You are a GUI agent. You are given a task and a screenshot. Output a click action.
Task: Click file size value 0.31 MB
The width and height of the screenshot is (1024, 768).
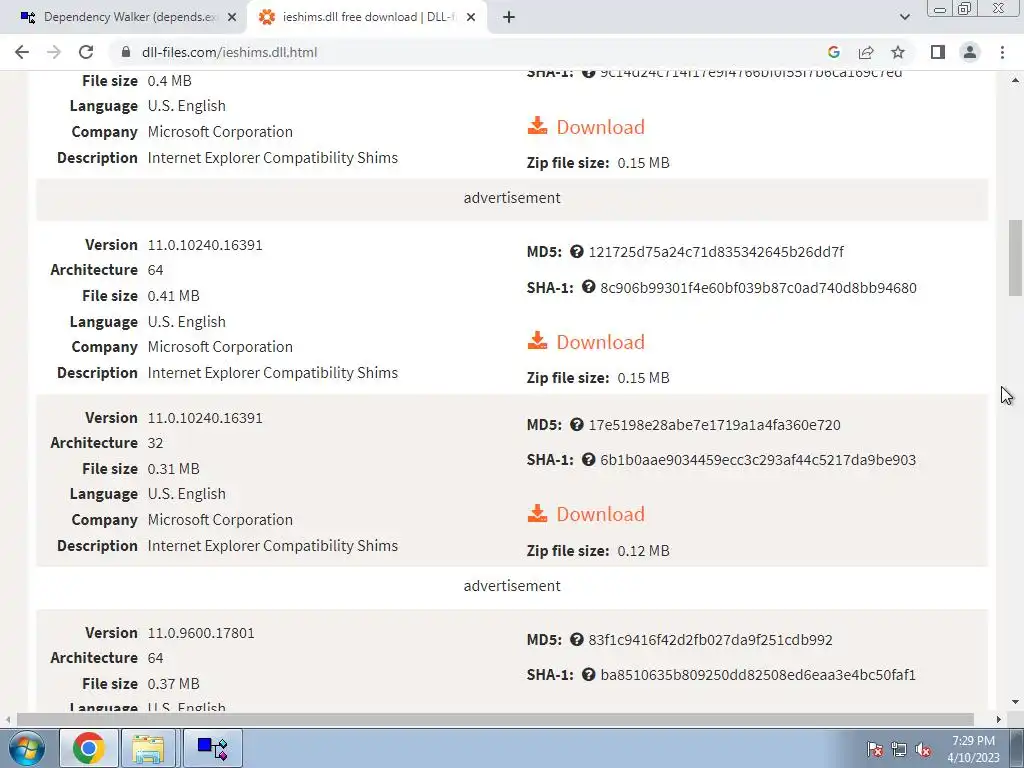point(174,469)
